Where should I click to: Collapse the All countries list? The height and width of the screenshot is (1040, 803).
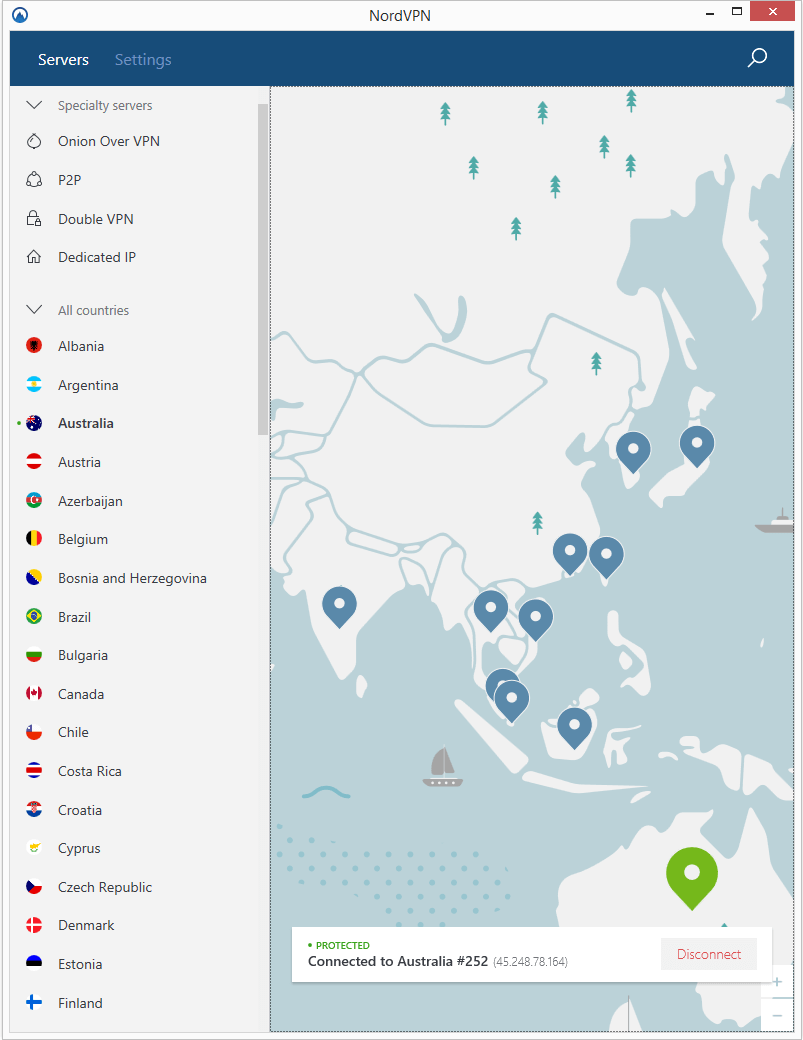(34, 310)
